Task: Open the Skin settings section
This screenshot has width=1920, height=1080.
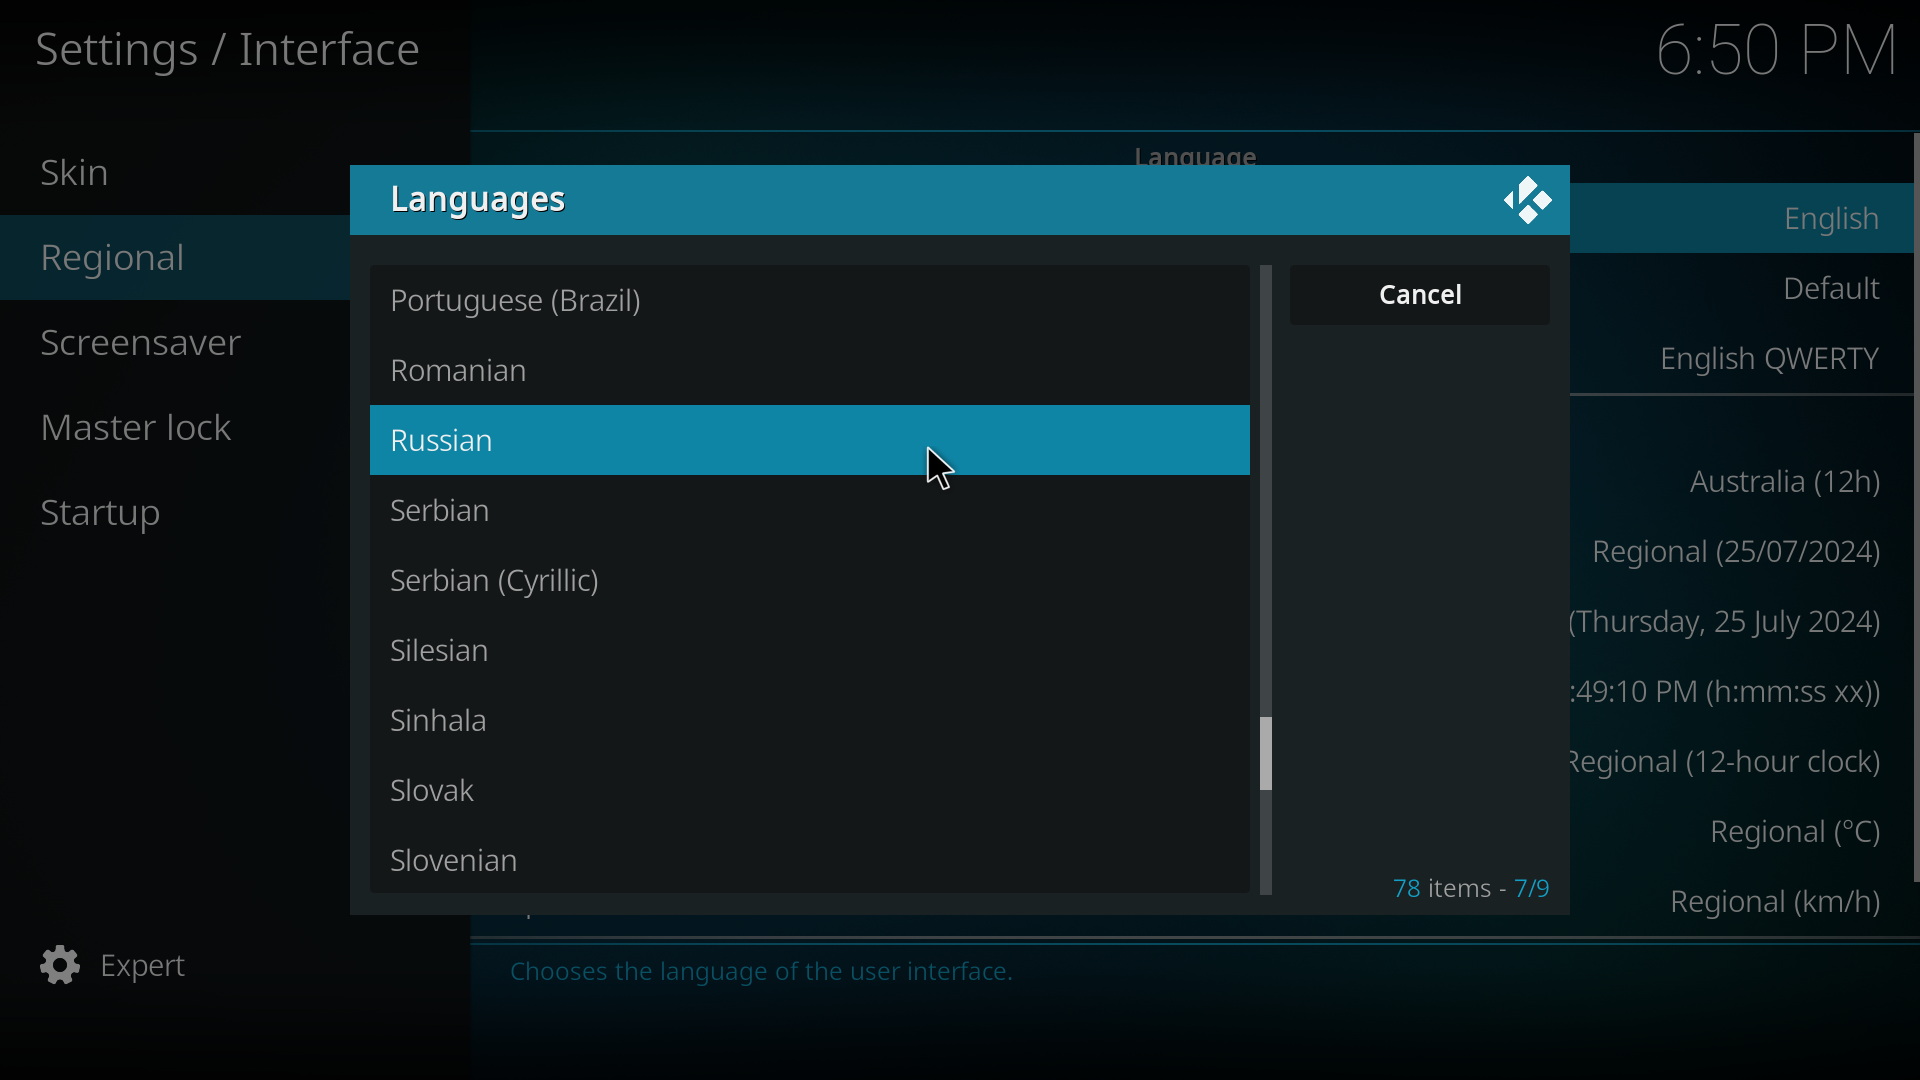Action: point(74,171)
